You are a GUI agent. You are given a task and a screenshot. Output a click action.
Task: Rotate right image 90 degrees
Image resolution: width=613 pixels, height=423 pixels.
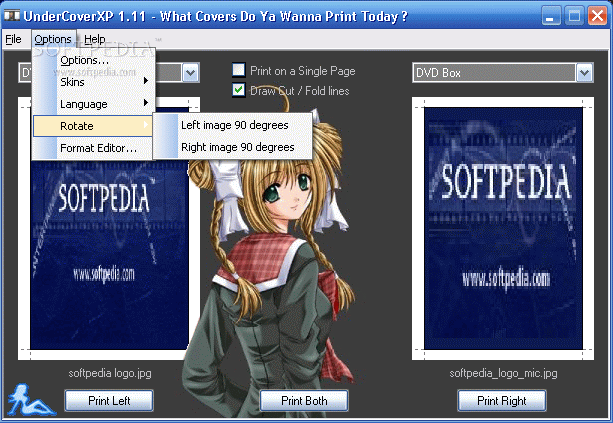[233, 147]
